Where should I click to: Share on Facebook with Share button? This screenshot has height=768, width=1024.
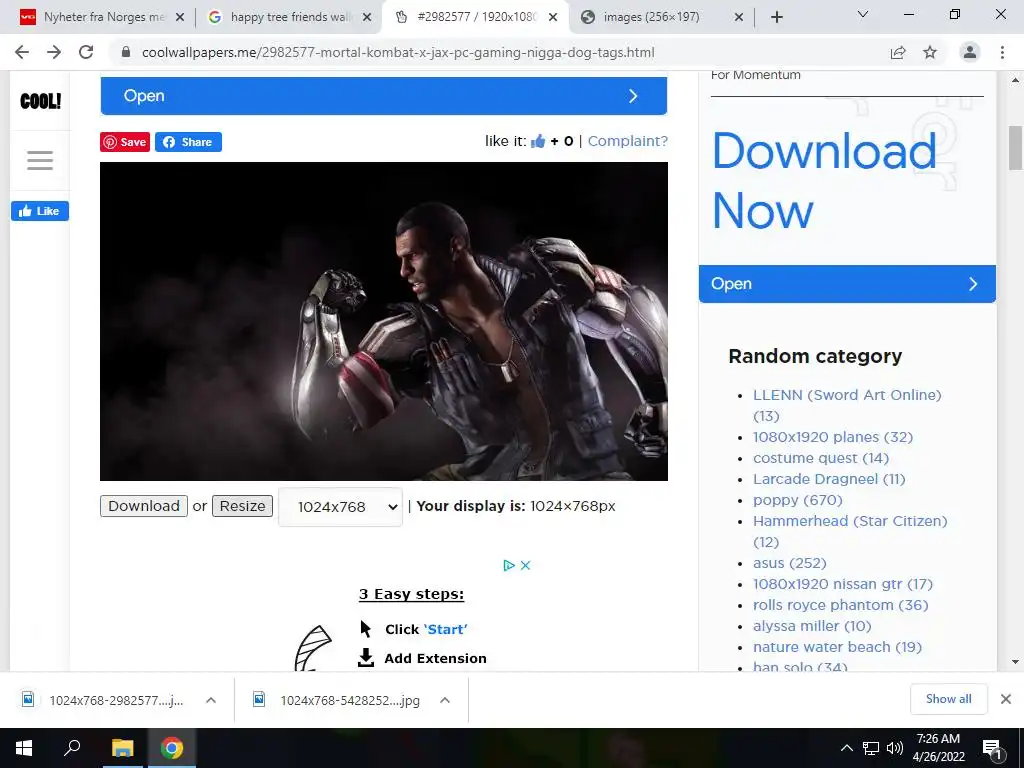(x=188, y=142)
